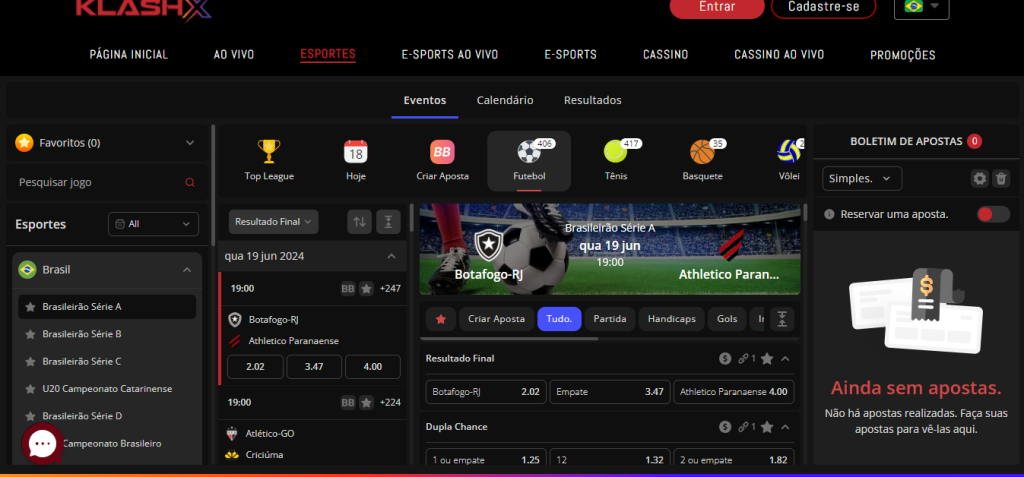
Task: Select 1 ou empate 1.25 odds
Action: (x=486, y=457)
